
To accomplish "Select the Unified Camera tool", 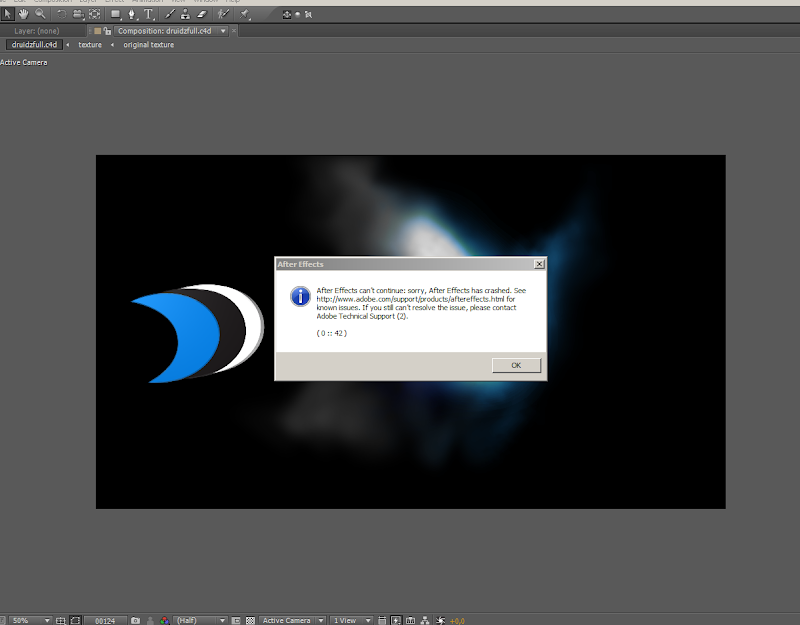I will coord(78,14).
